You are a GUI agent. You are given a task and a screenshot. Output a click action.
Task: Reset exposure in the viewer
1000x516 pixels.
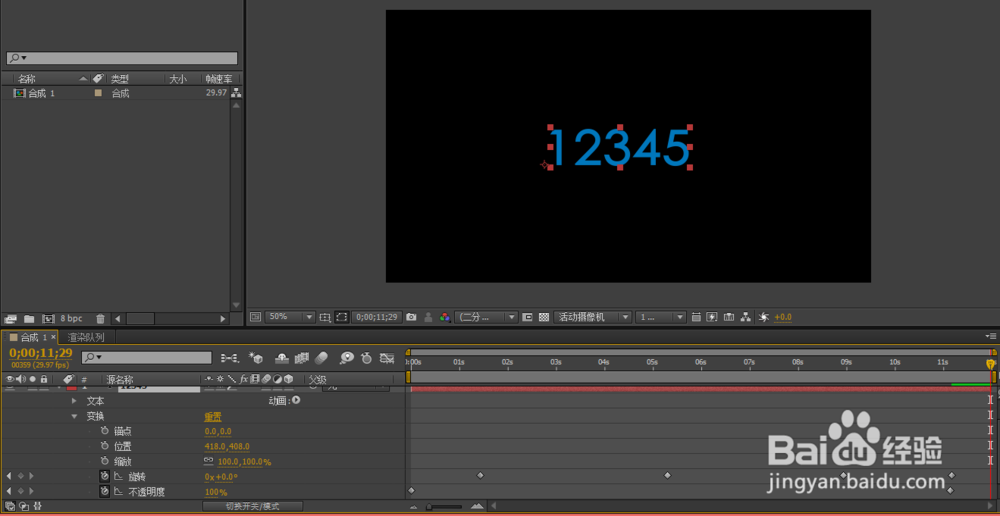[x=764, y=317]
